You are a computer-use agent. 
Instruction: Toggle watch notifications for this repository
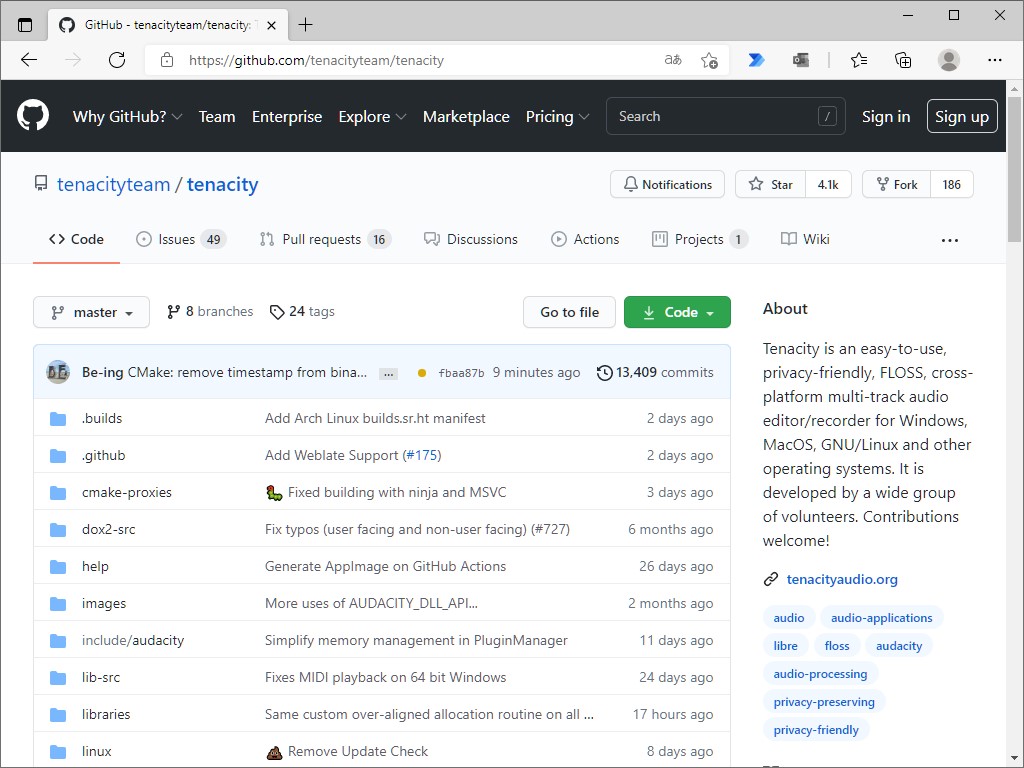[x=667, y=184]
